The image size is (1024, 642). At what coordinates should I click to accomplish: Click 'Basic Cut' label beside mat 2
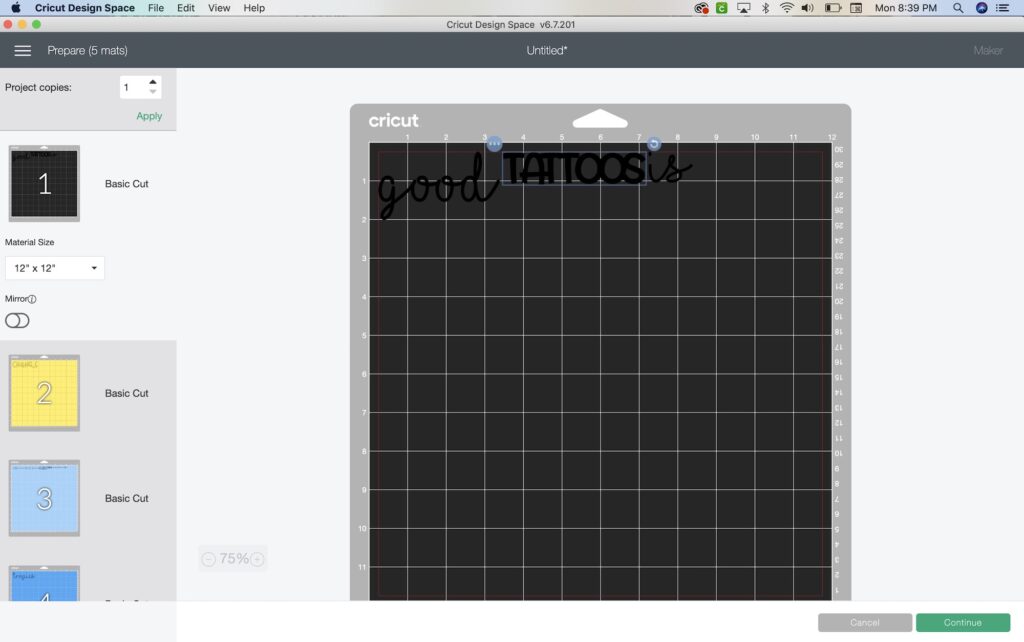[127, 393]
